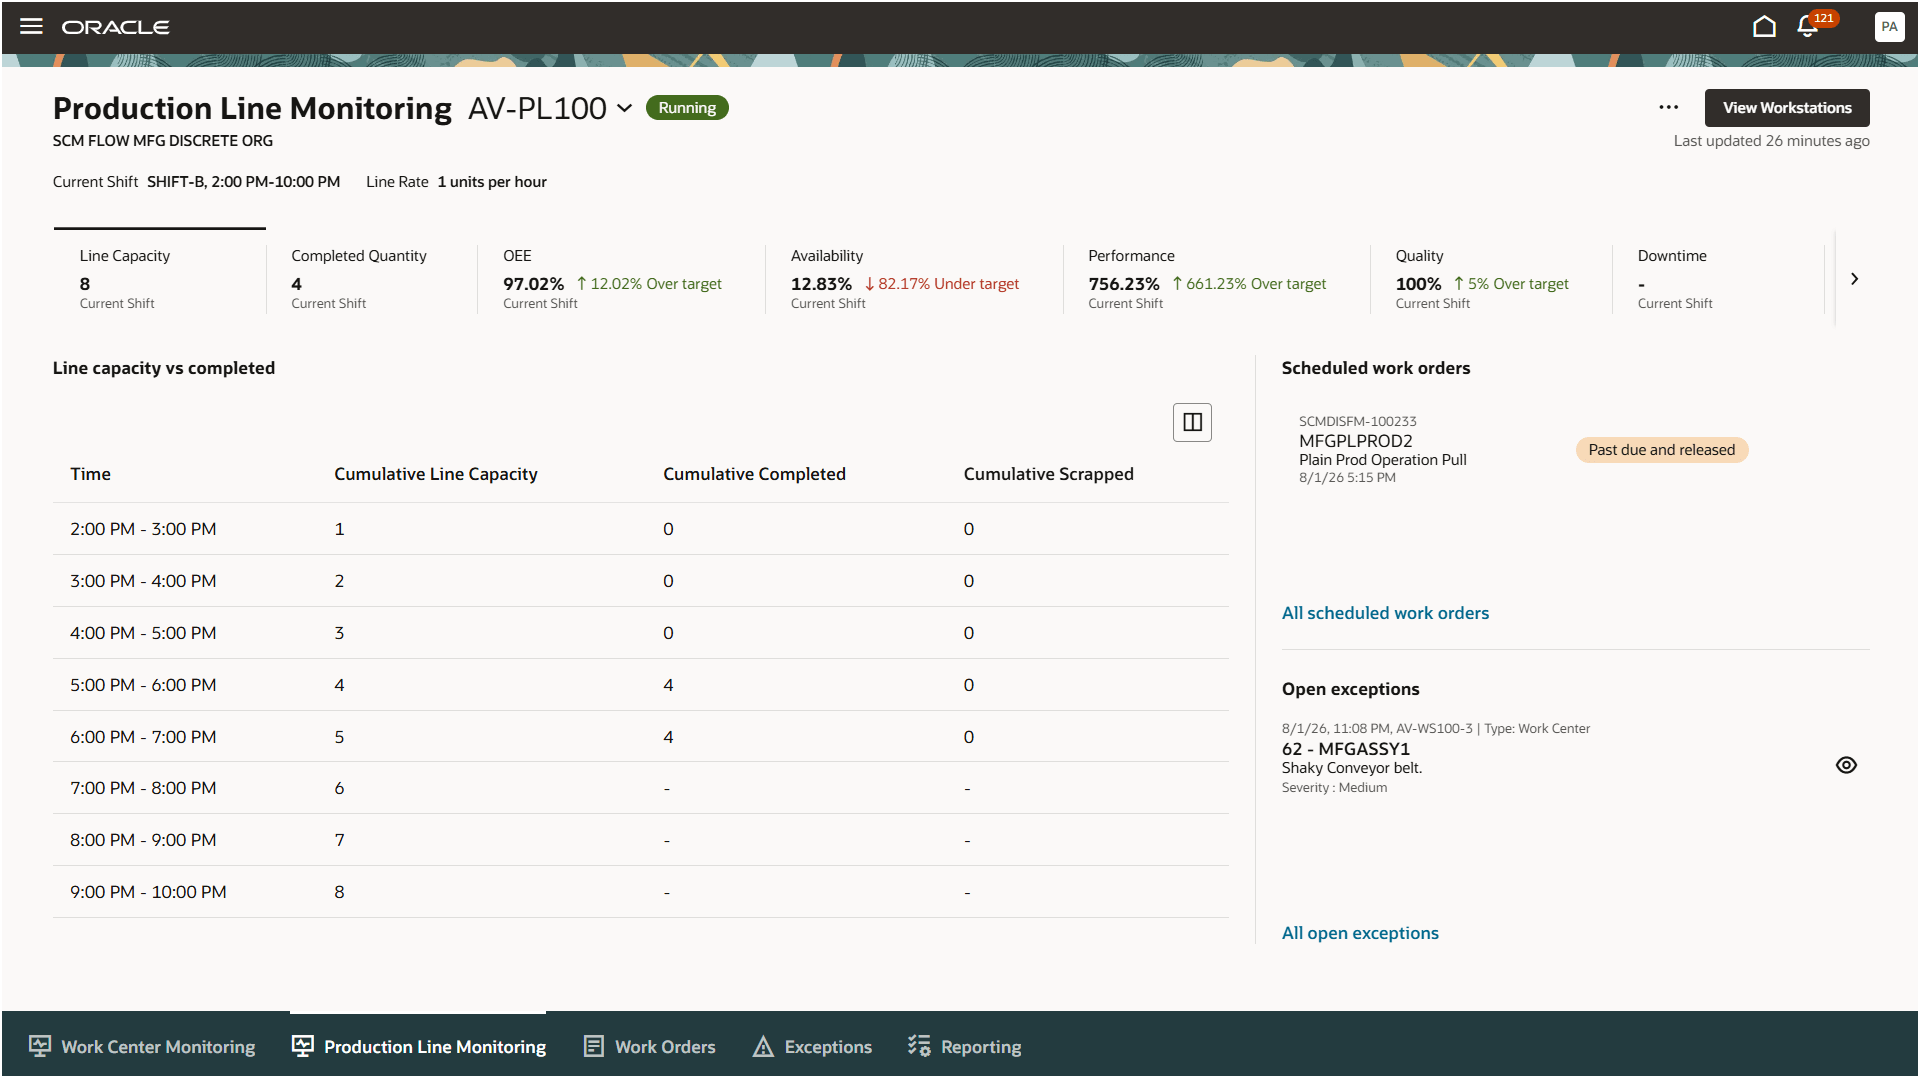Show next KPI metrics with right chevron

1854,279
